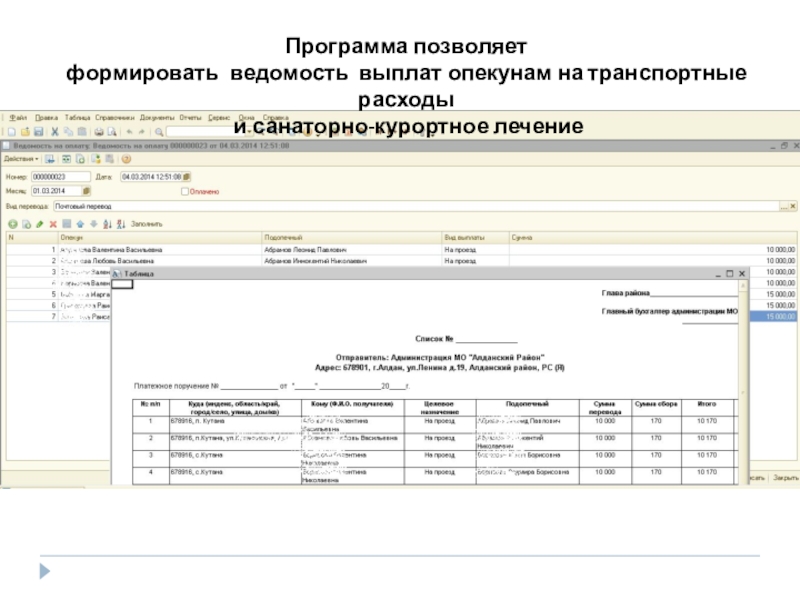800x600 pixels.
Task: Click the help question-mark icon in the document toolbar
Action: 127,159
